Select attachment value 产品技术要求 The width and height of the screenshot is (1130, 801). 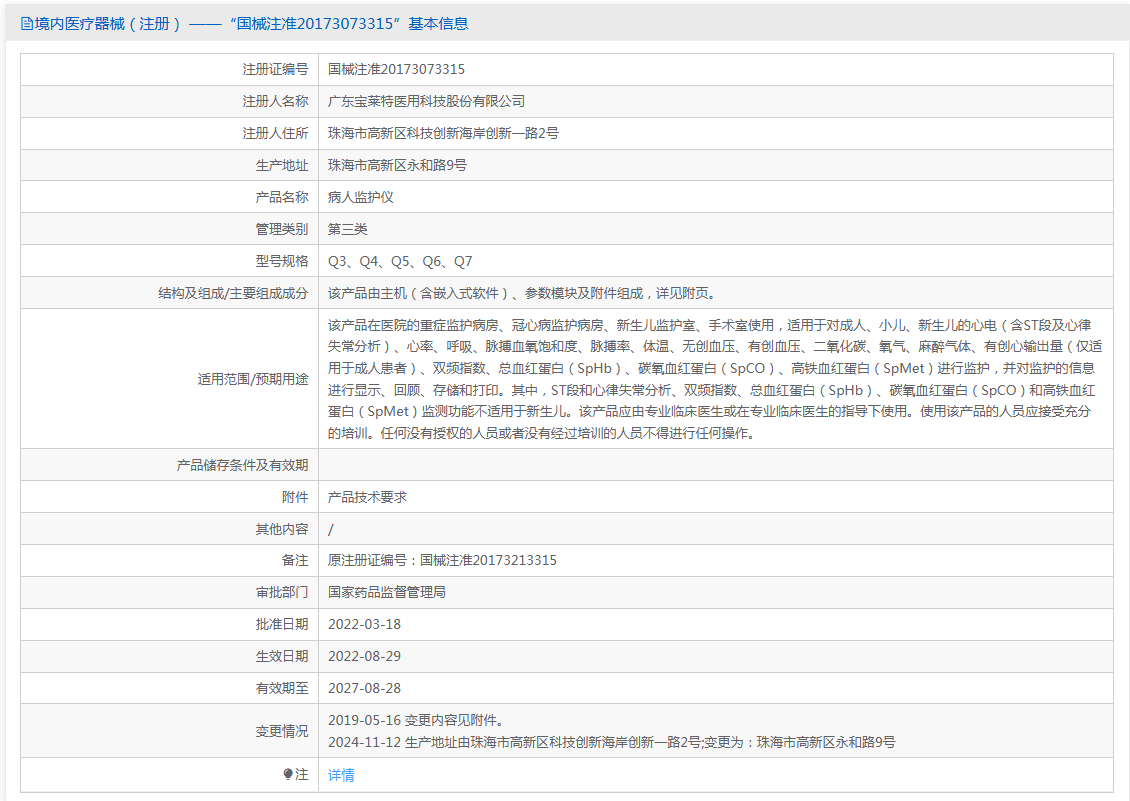tap(367, 497)
